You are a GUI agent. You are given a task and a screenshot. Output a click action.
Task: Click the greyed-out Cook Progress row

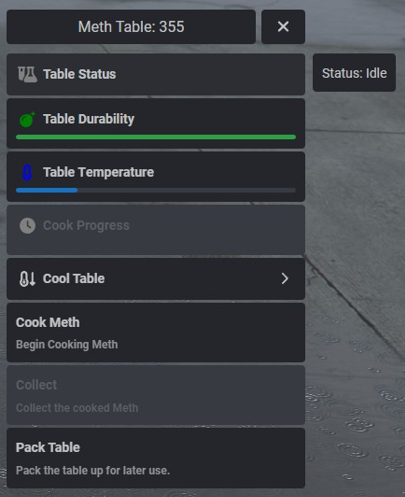point(156,230)
